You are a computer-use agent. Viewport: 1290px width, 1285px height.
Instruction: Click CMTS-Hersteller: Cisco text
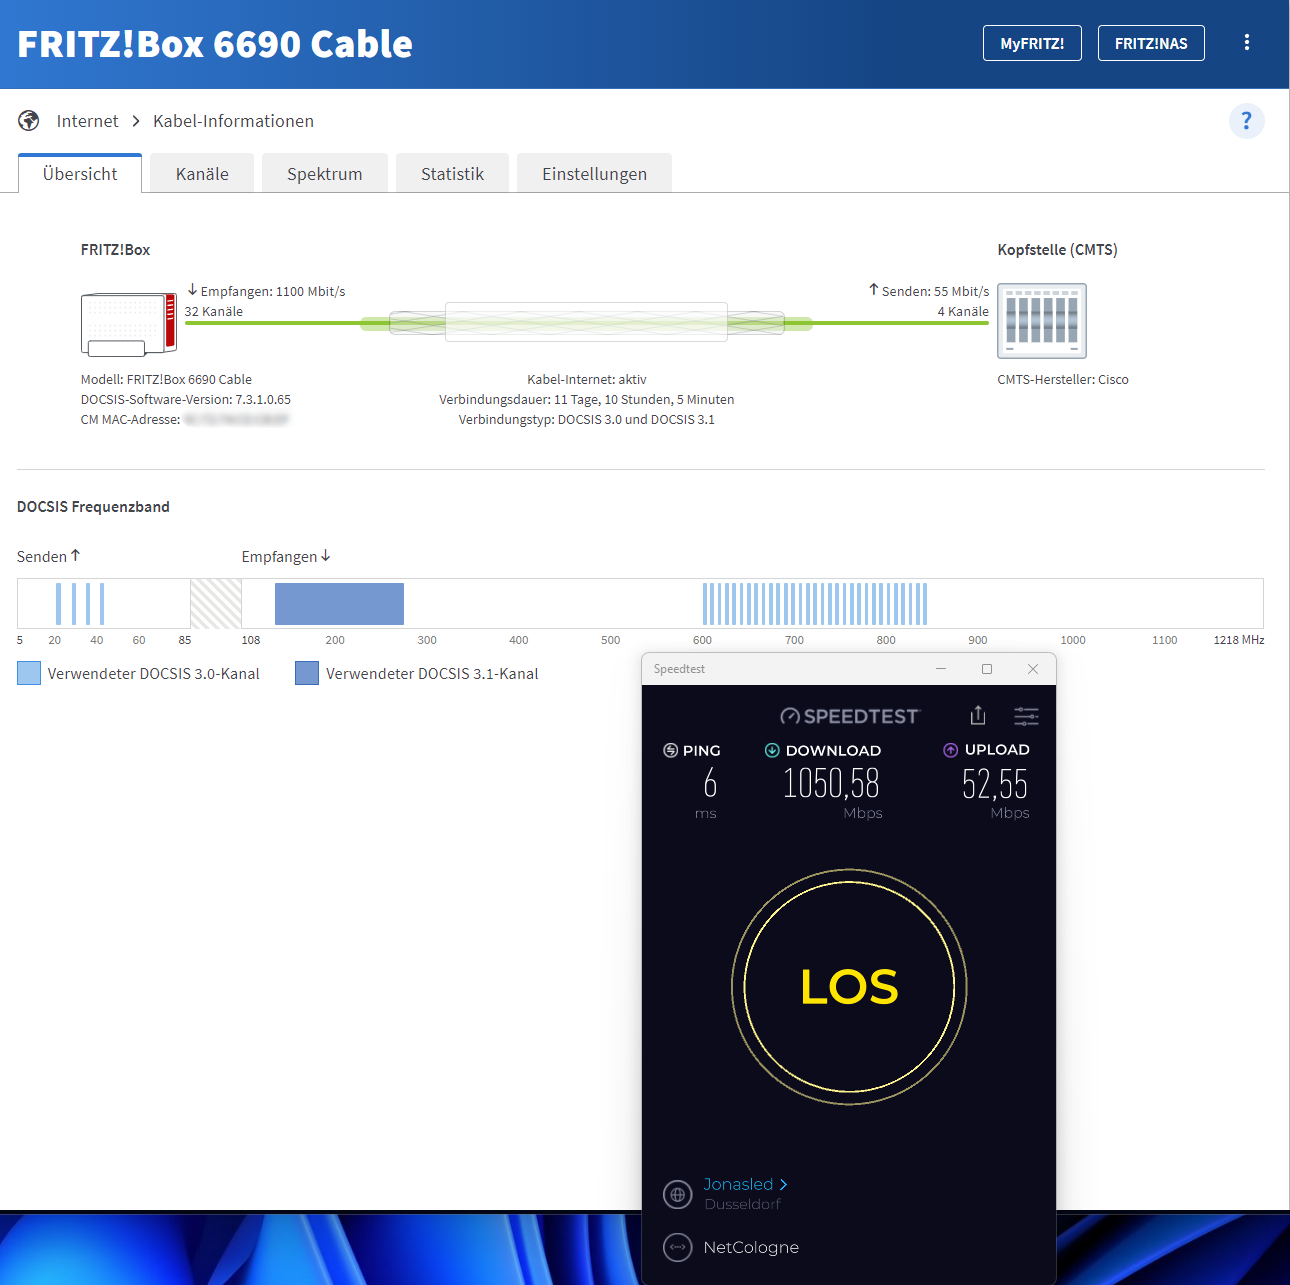pos(1063,379)
